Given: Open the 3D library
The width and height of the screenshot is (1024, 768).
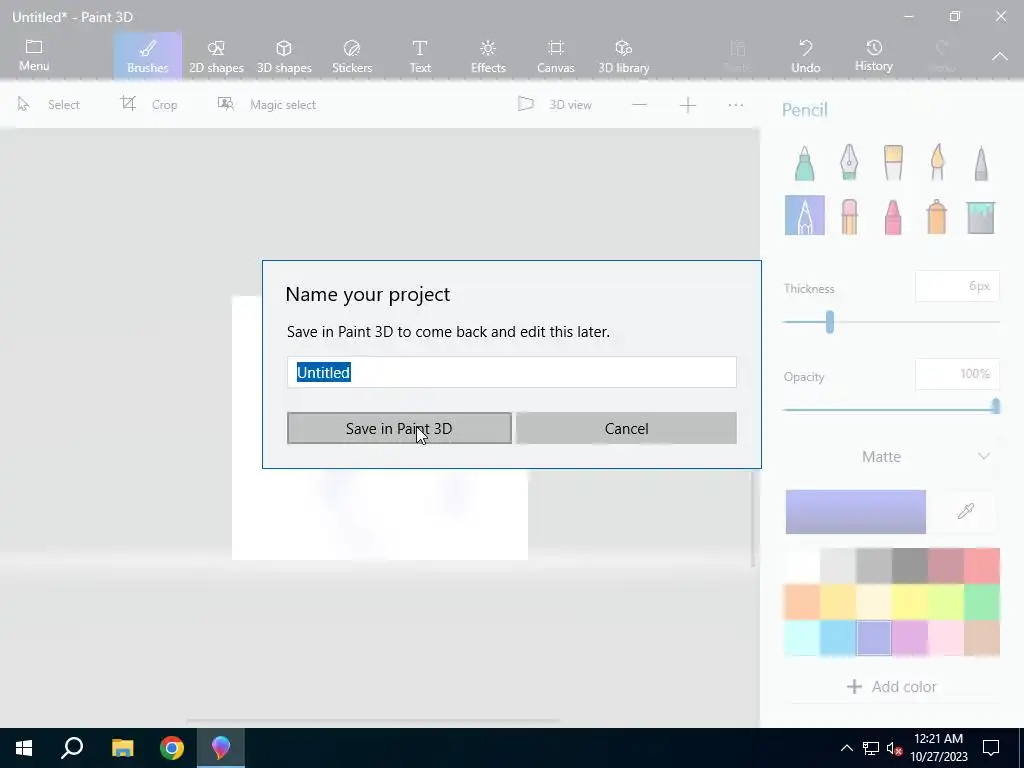Looking at the screenshot, I should (624, 56).
